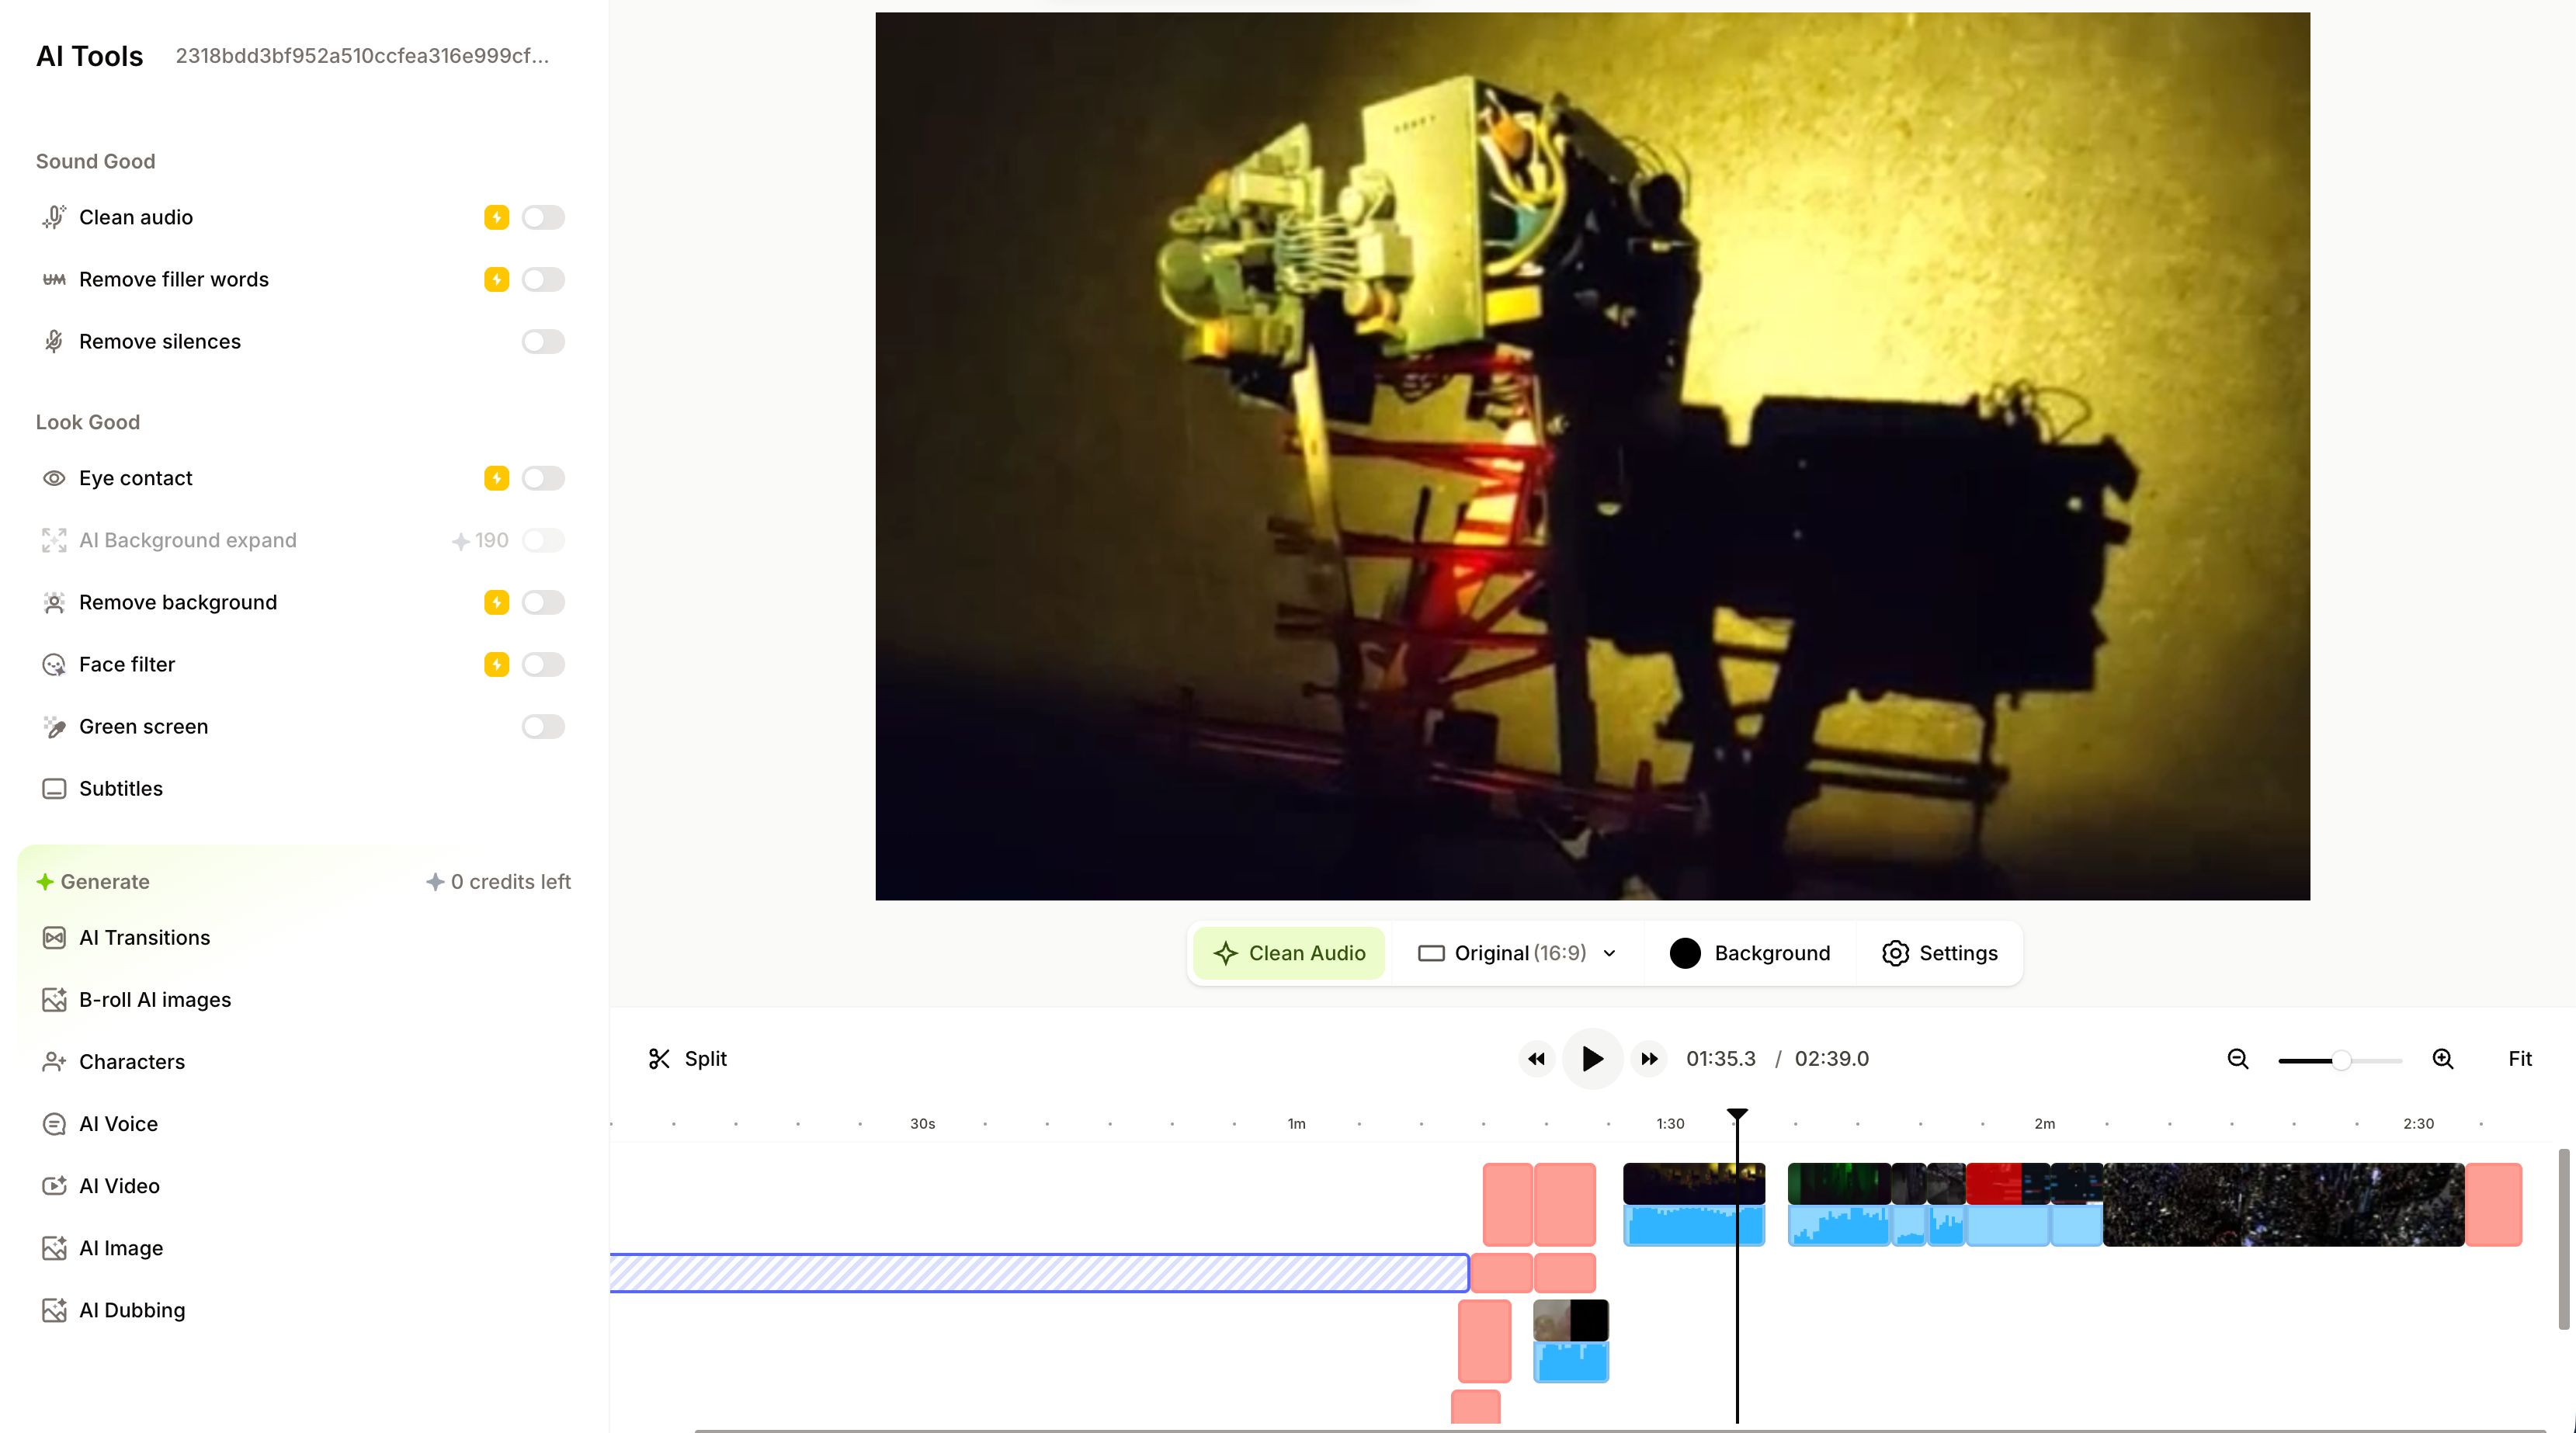Click the 0 credits left link
This screenshot has height=1433, width=2576.
point(498,881)
